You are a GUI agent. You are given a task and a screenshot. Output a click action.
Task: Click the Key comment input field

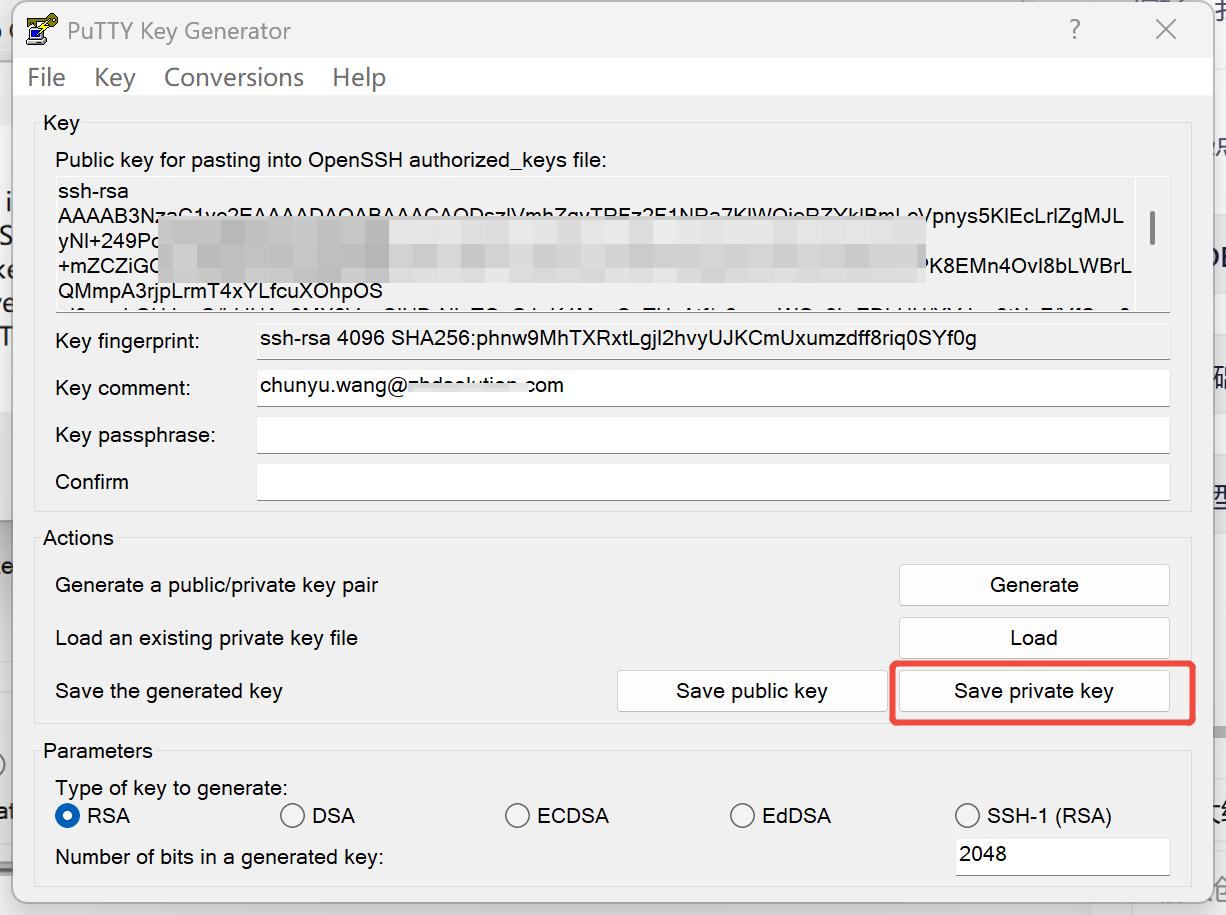[713, 388]
